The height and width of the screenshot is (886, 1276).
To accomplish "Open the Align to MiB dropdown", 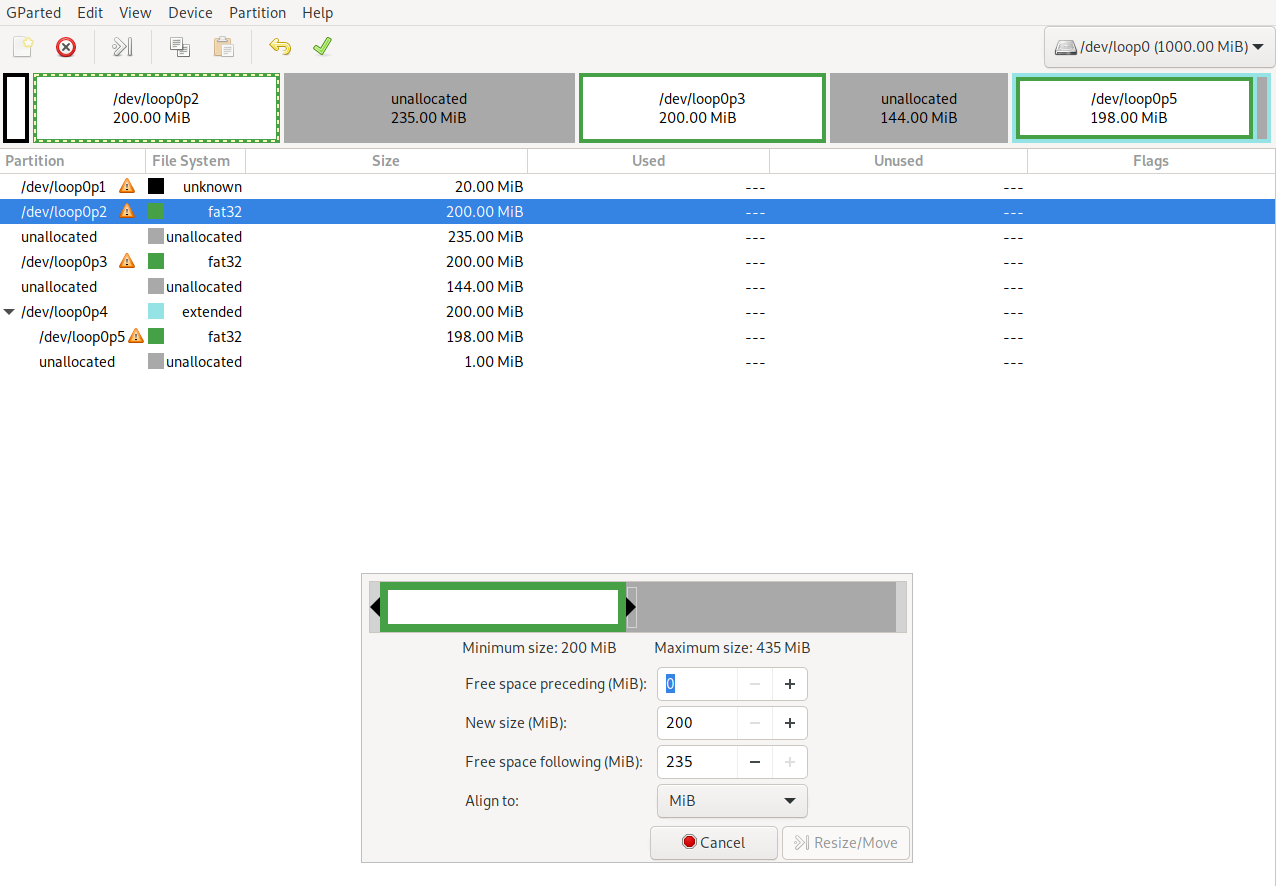I will pos(732,801).
